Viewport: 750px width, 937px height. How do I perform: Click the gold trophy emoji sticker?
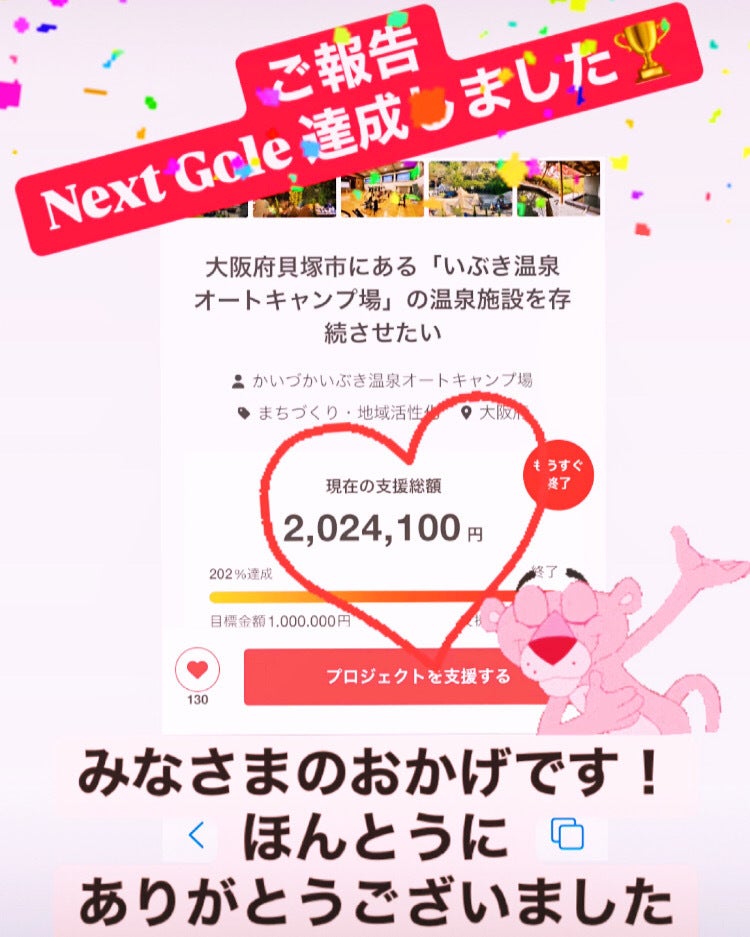[644, 50]
